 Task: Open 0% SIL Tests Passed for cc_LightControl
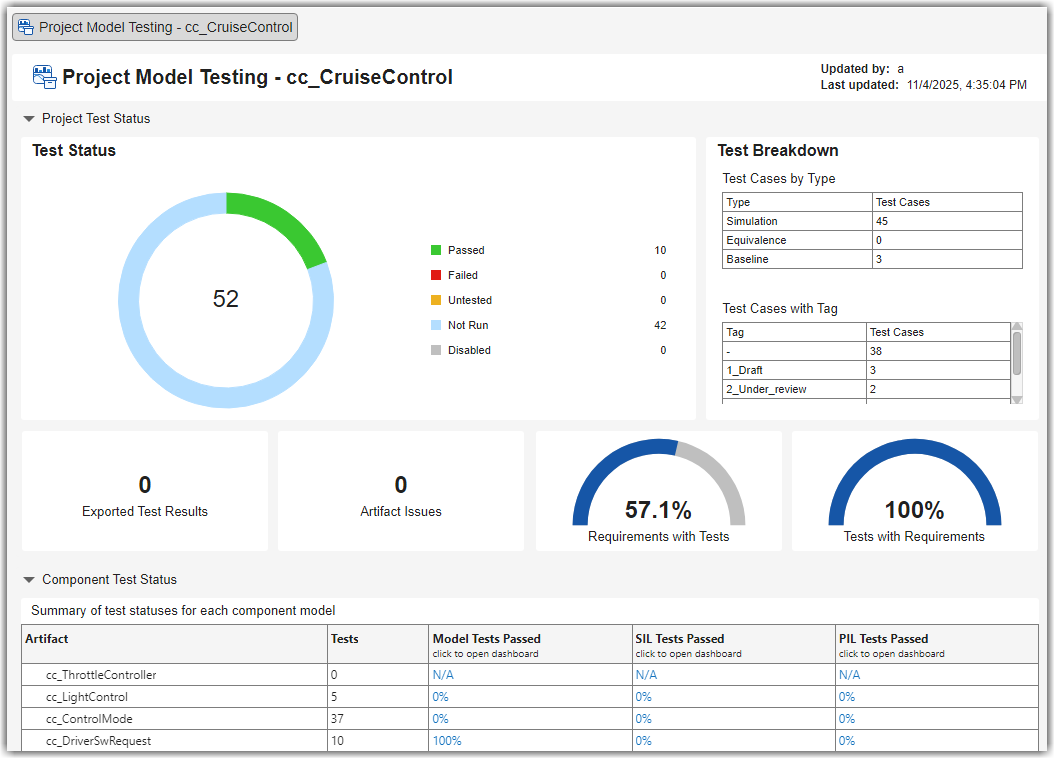(643, 696)
